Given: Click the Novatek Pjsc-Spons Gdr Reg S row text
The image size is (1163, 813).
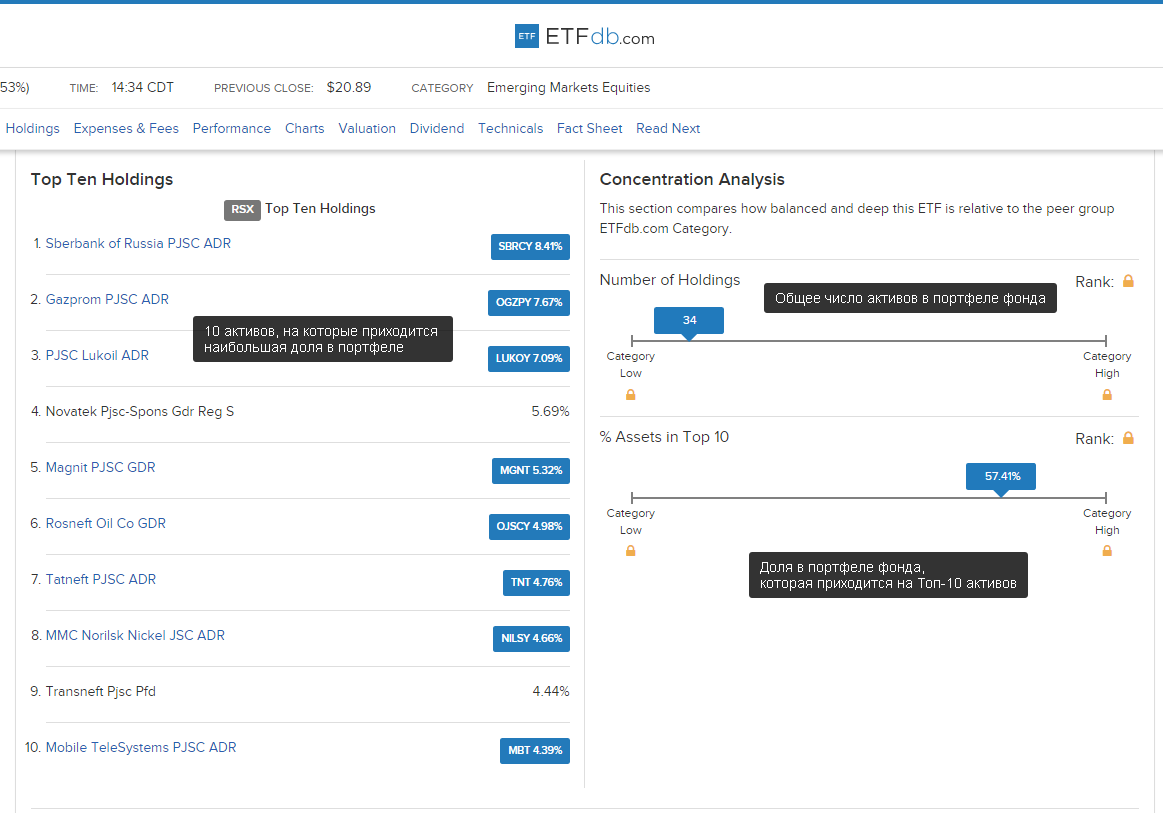Looking at the screenshot, I should [139, 411].
